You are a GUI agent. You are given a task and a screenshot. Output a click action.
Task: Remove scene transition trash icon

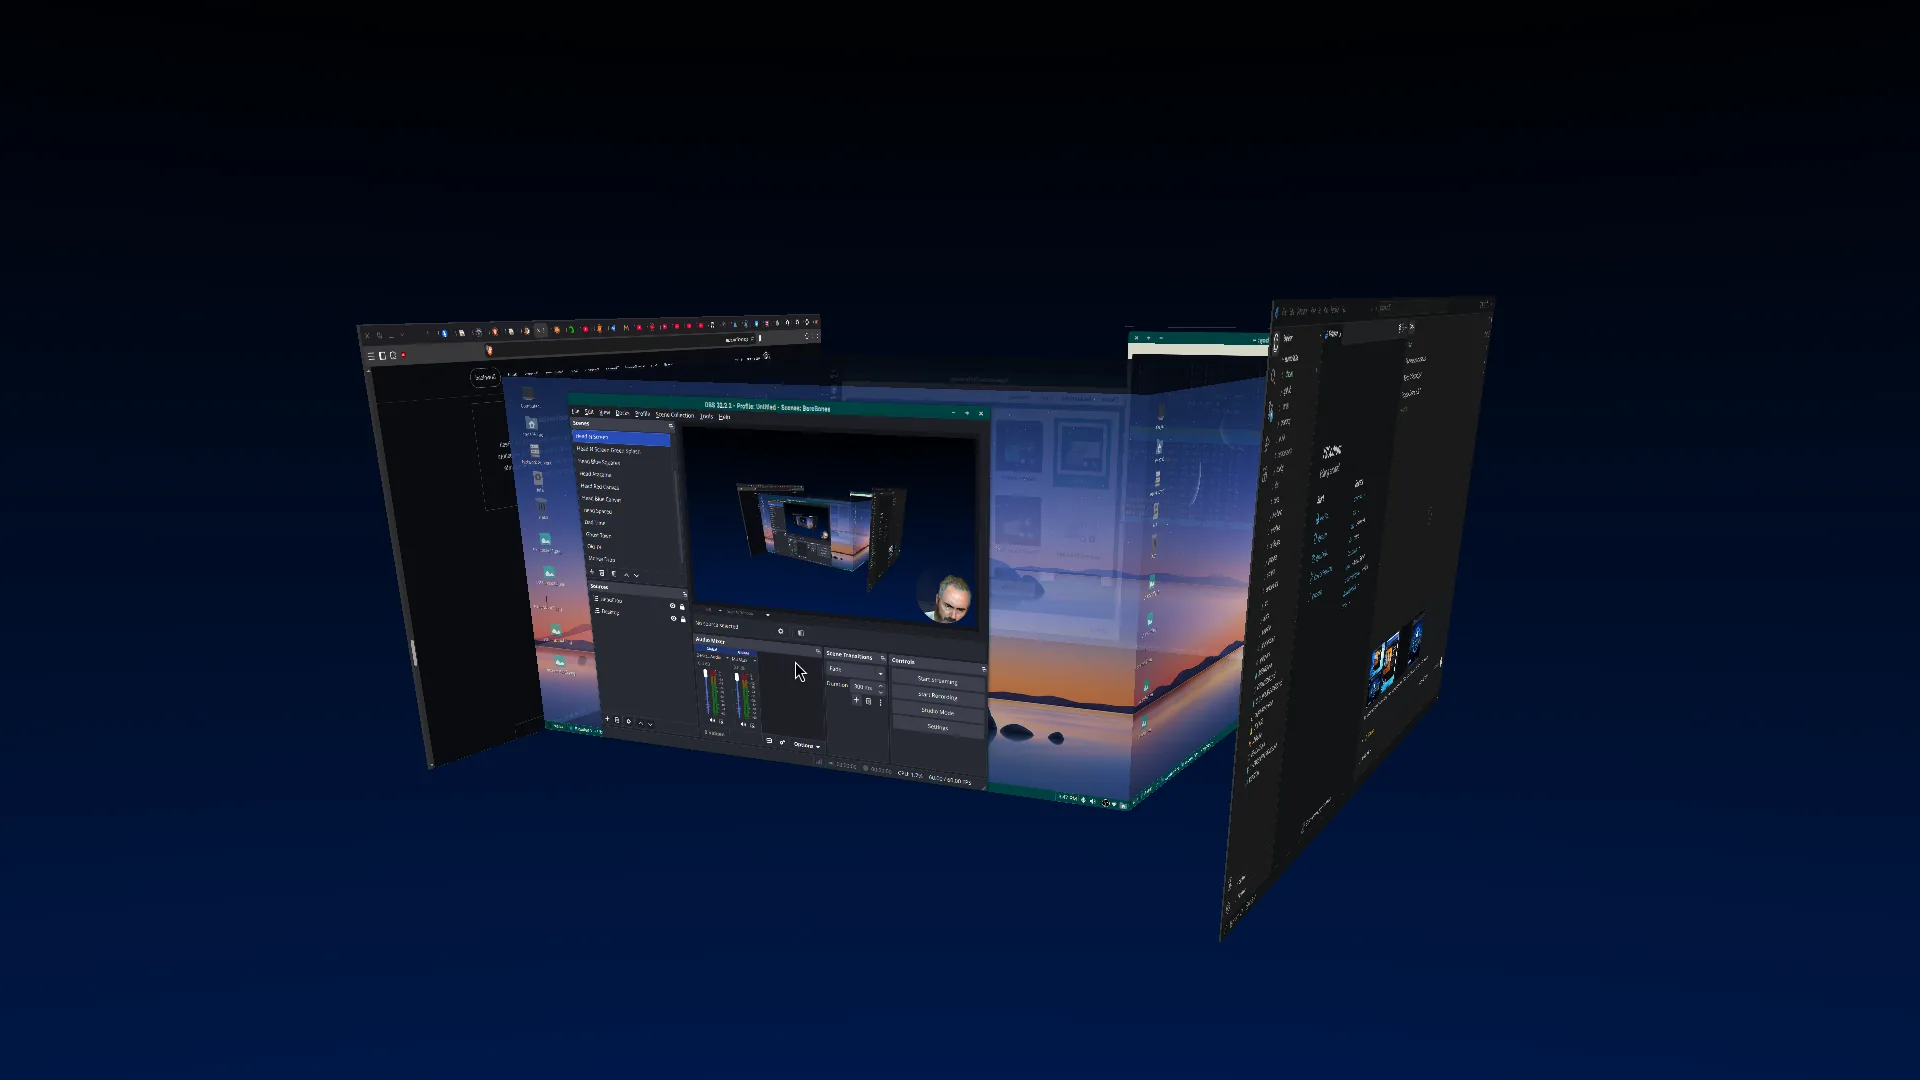pyautogui.click(x=868, y=701)
